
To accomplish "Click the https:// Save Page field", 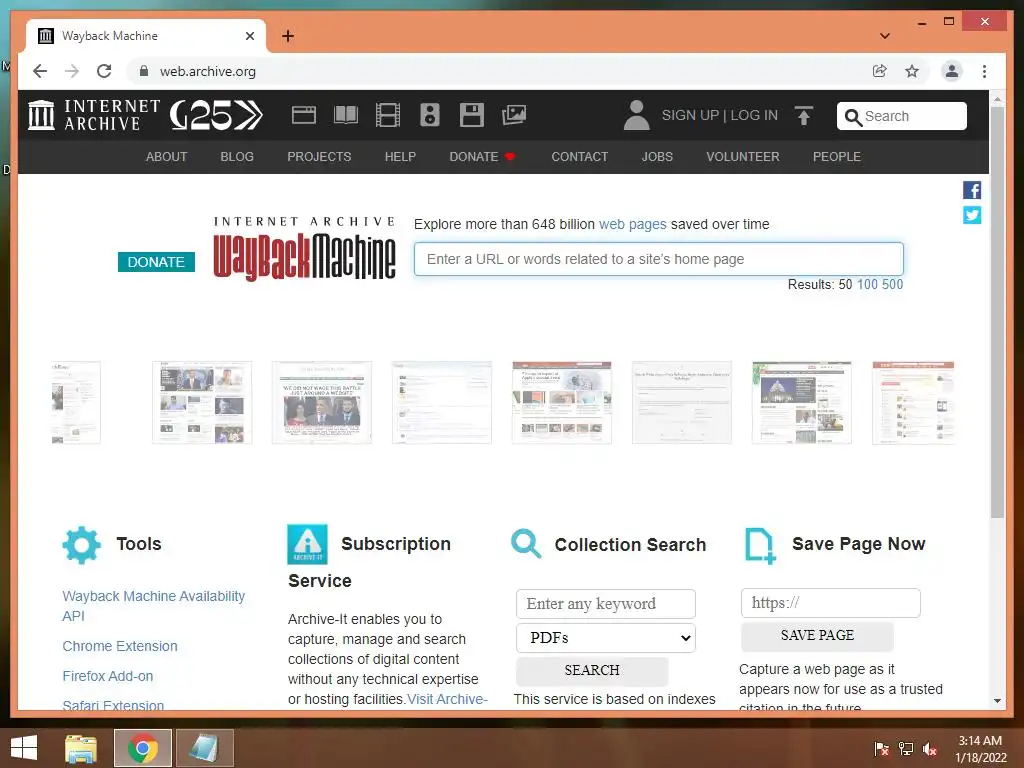I will [x=831, y=603].
